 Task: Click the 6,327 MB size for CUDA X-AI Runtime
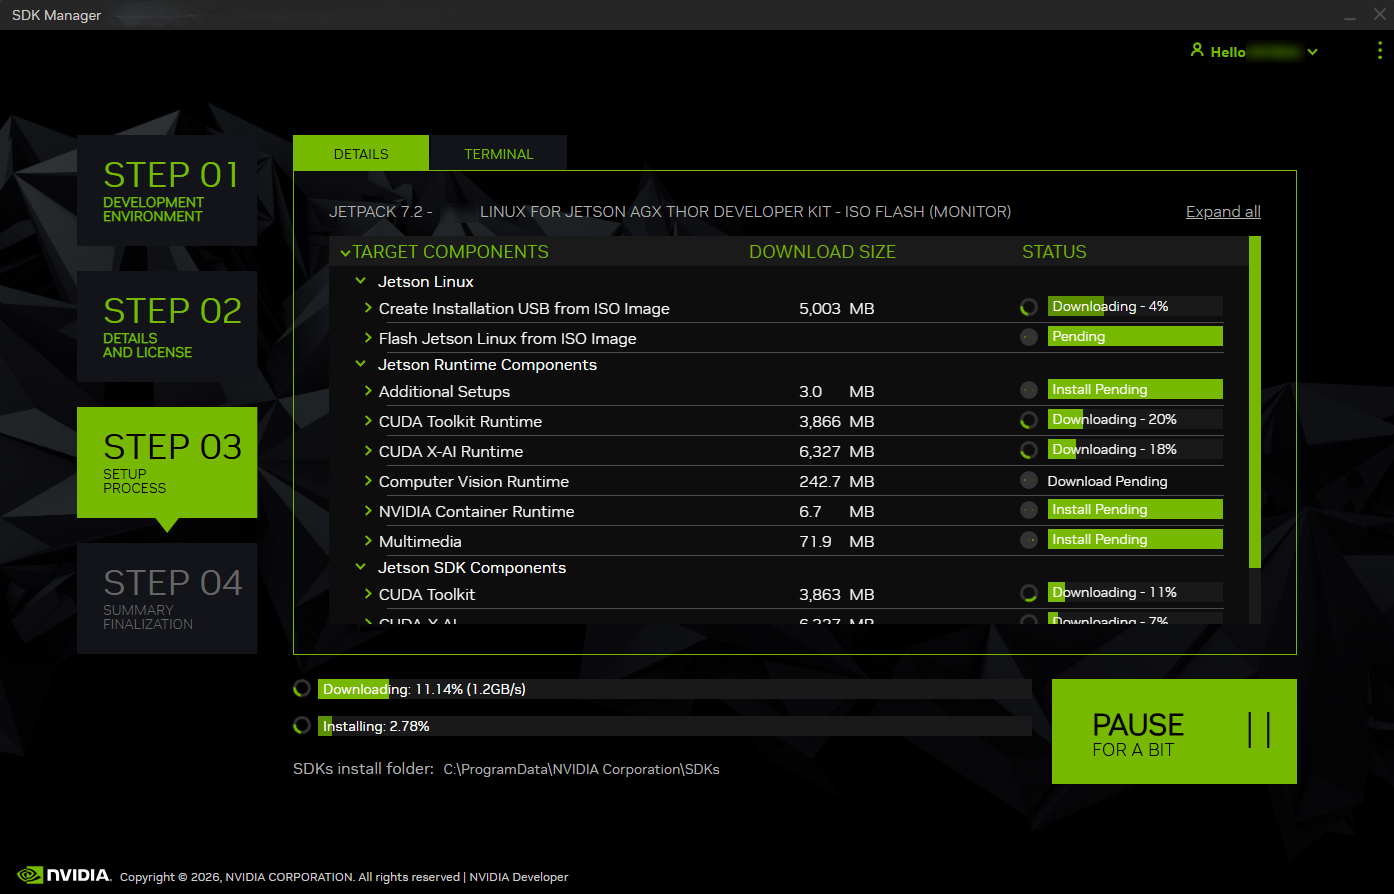pos(837,452)
